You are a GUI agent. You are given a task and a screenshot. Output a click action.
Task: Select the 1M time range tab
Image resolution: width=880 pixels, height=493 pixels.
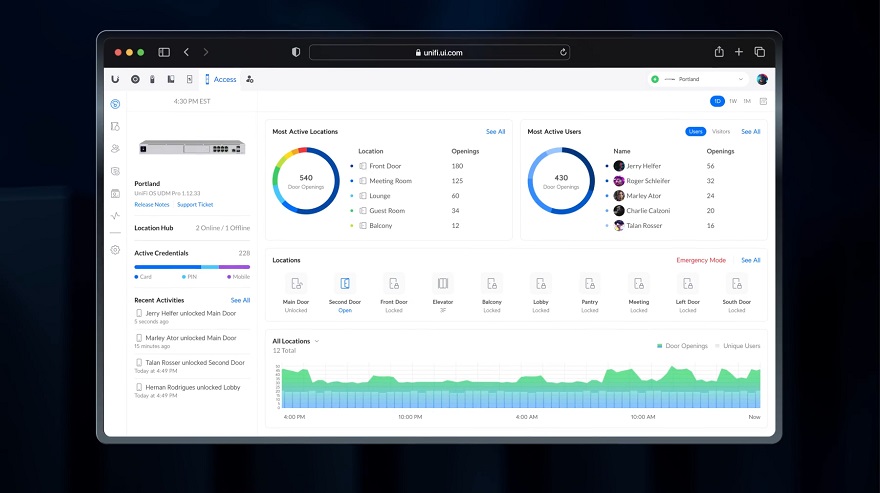(x=747, y=101)
